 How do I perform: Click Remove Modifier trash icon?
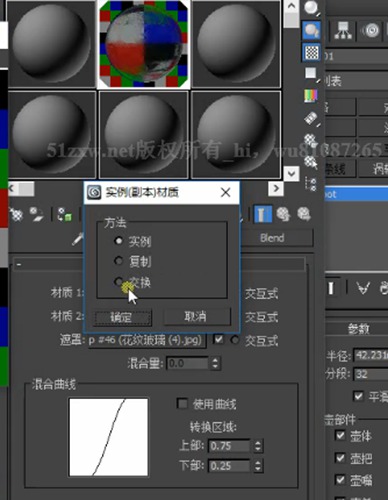[x=384, y=287]
